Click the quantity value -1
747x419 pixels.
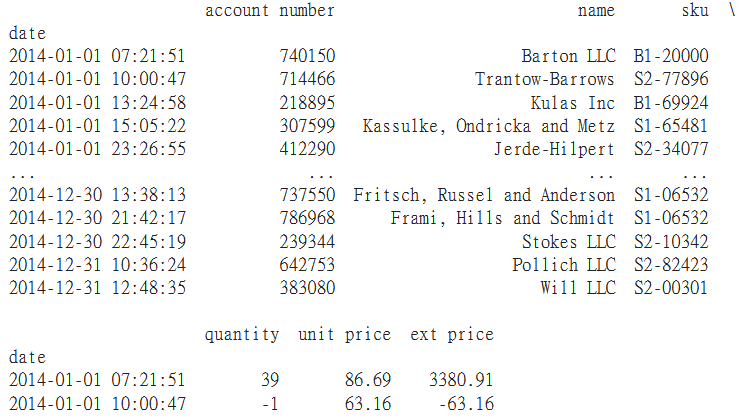click(x=270, y=404)
